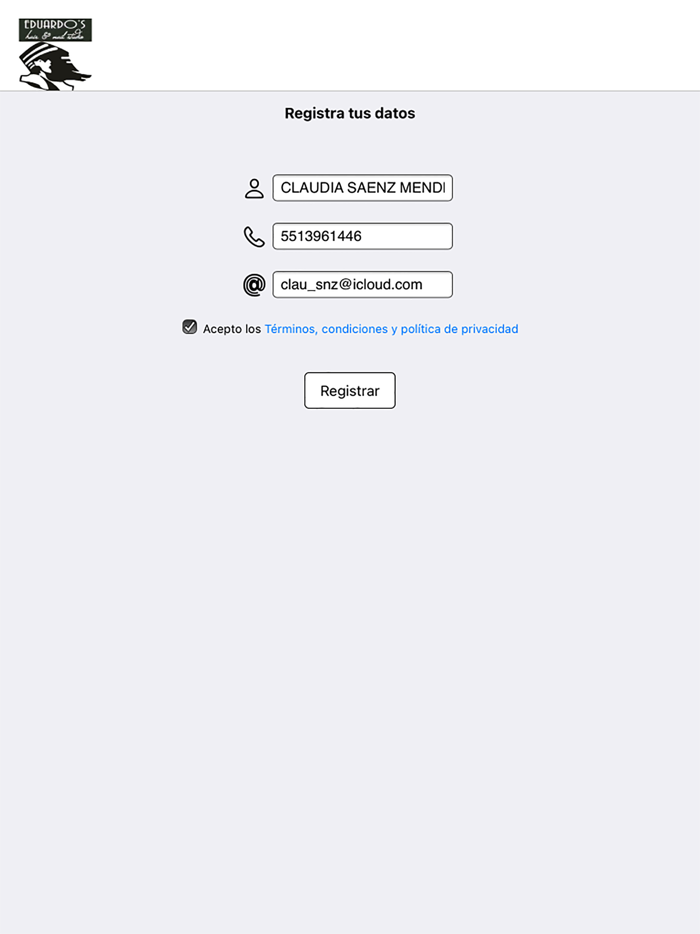This screenshot has height=934, width=700.
Task: Focus the phone field with 5513961446
Action: (363, 236)
